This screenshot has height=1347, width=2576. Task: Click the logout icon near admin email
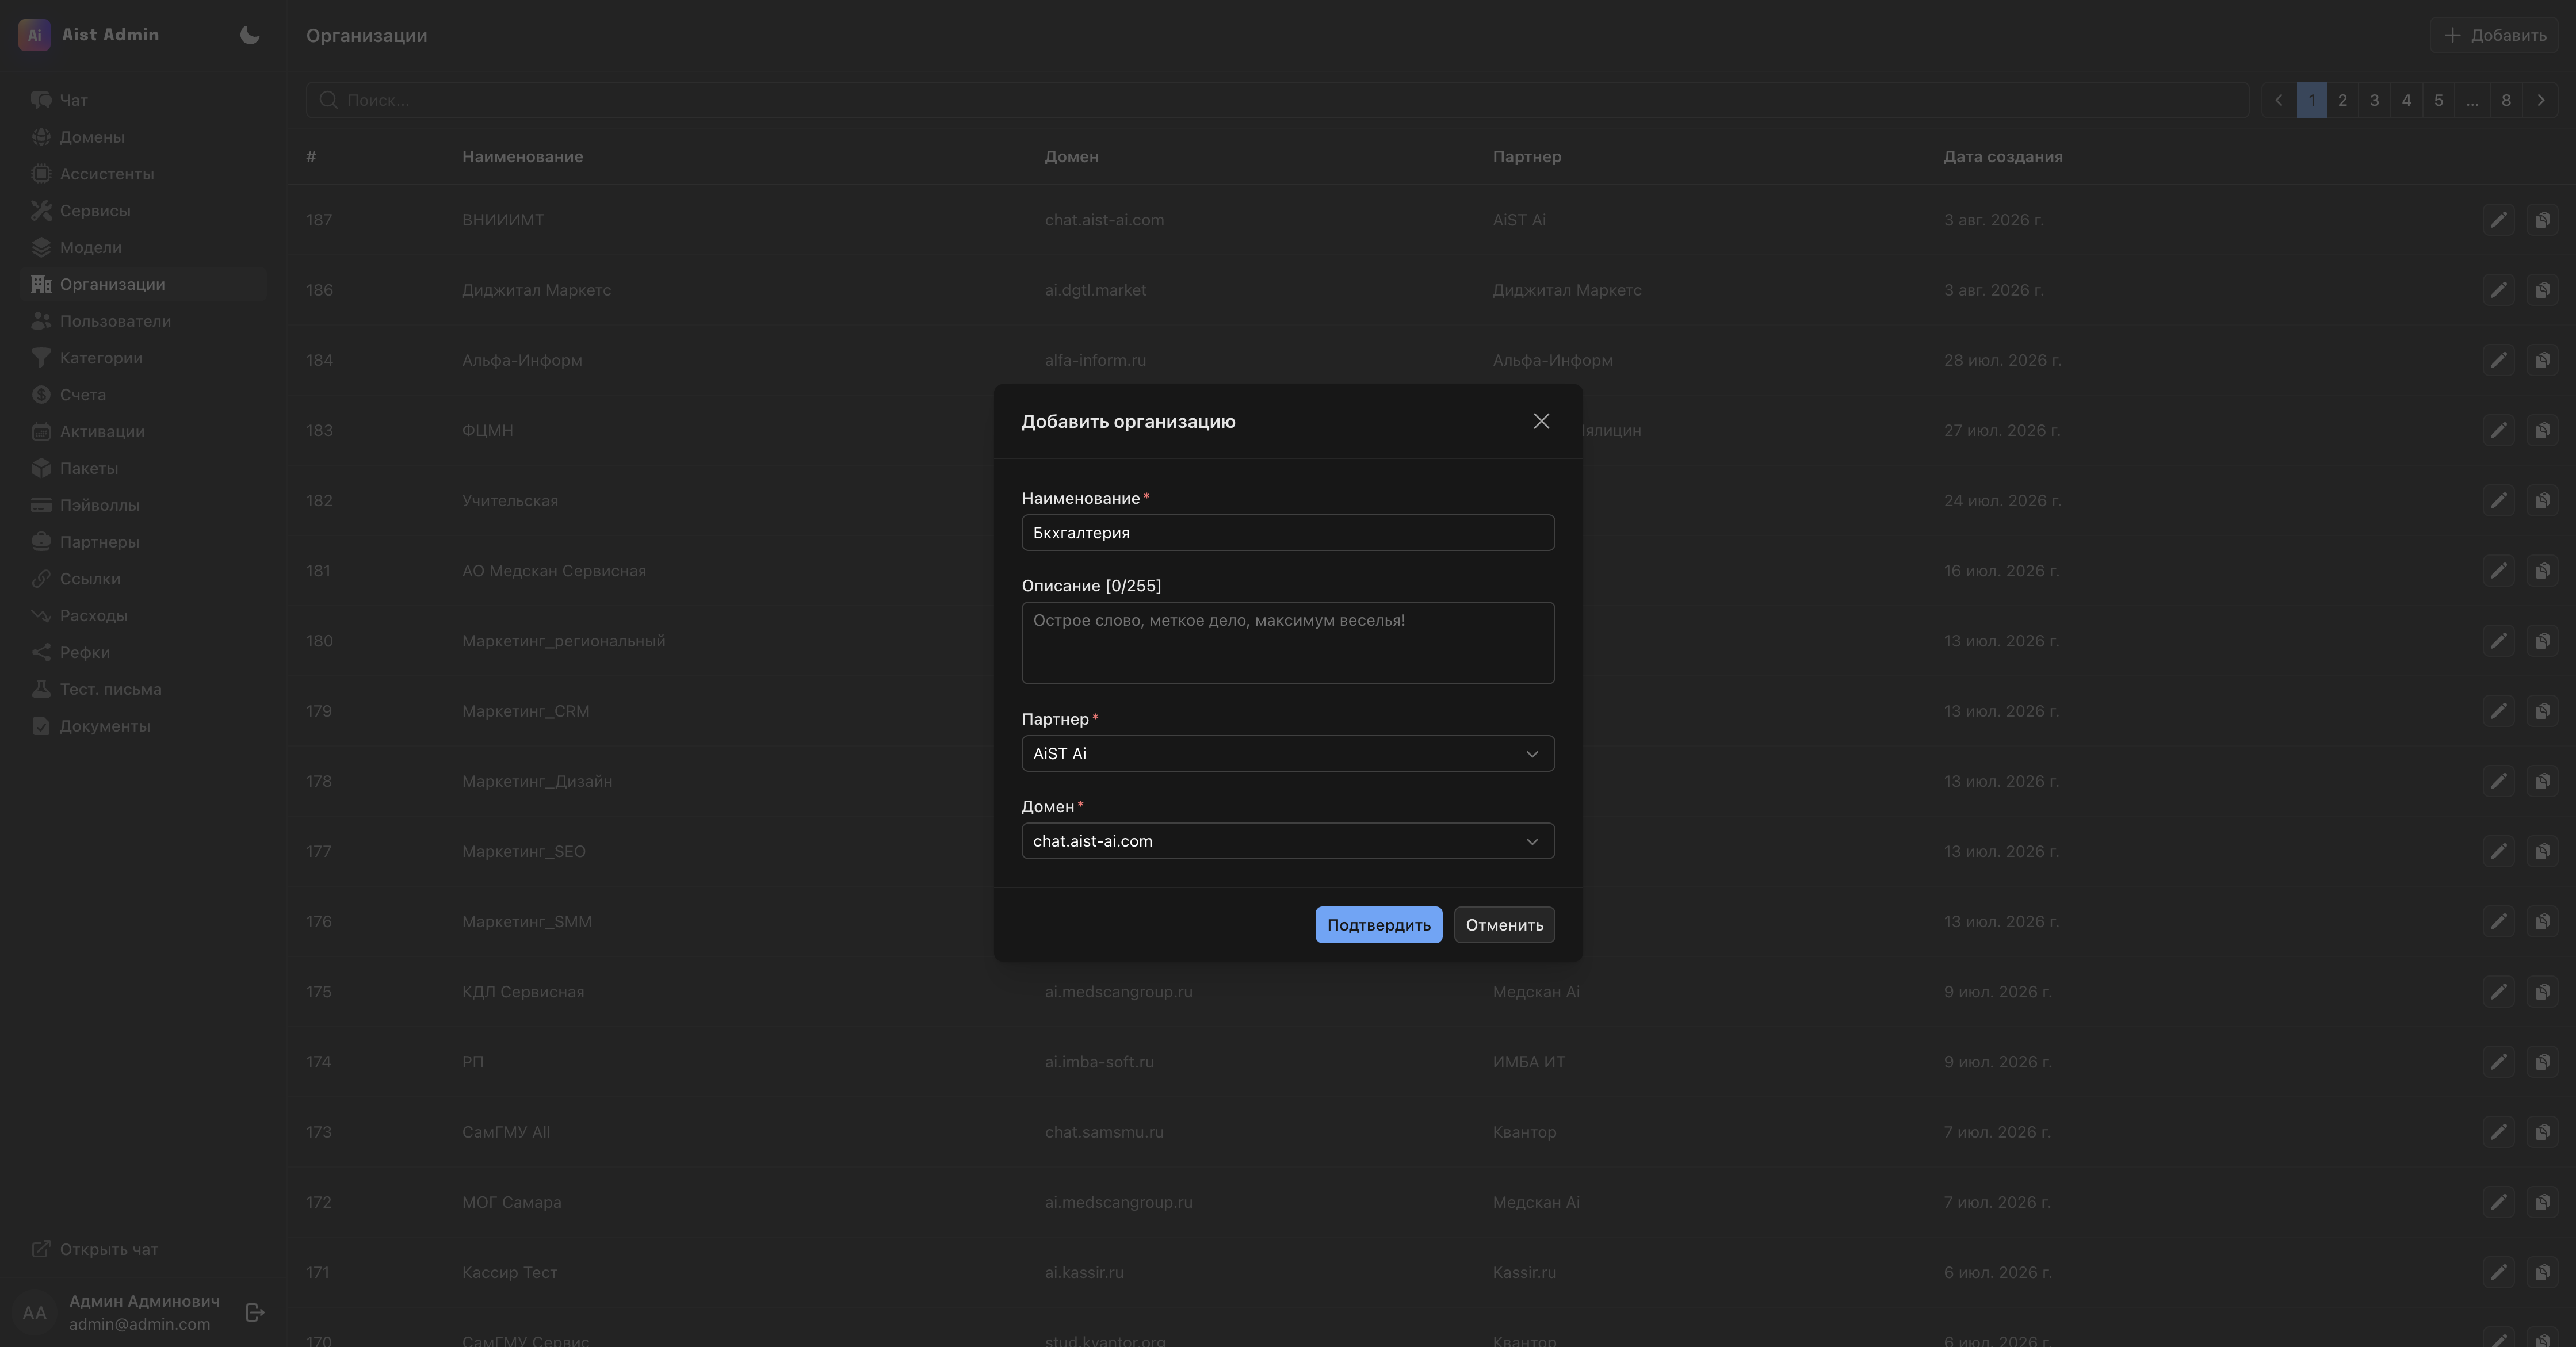click(x=255, y=1312)
